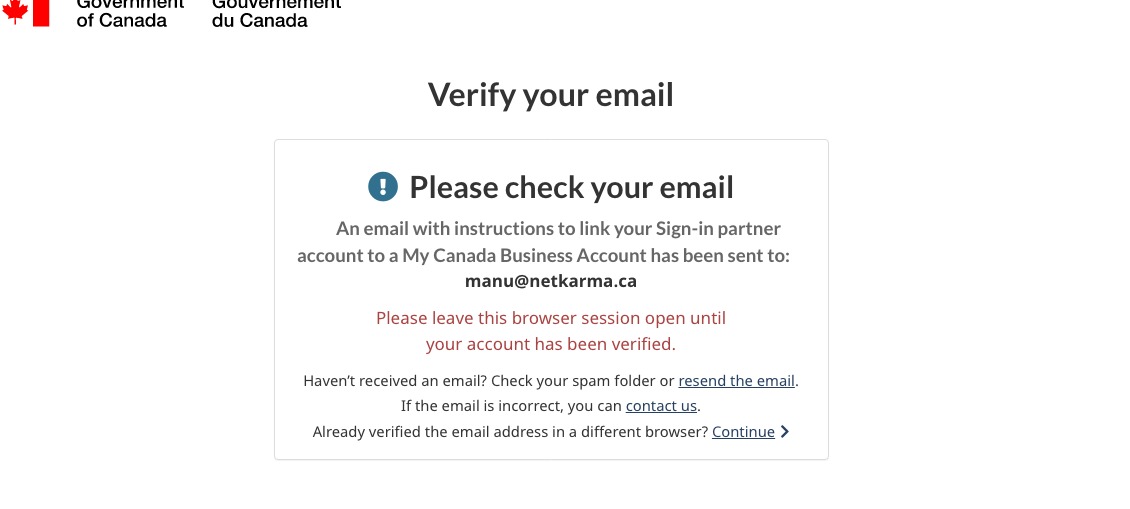Screen dimensions: 1130x509
Task: Click the "resend the email" link
Action: point(736,381)
